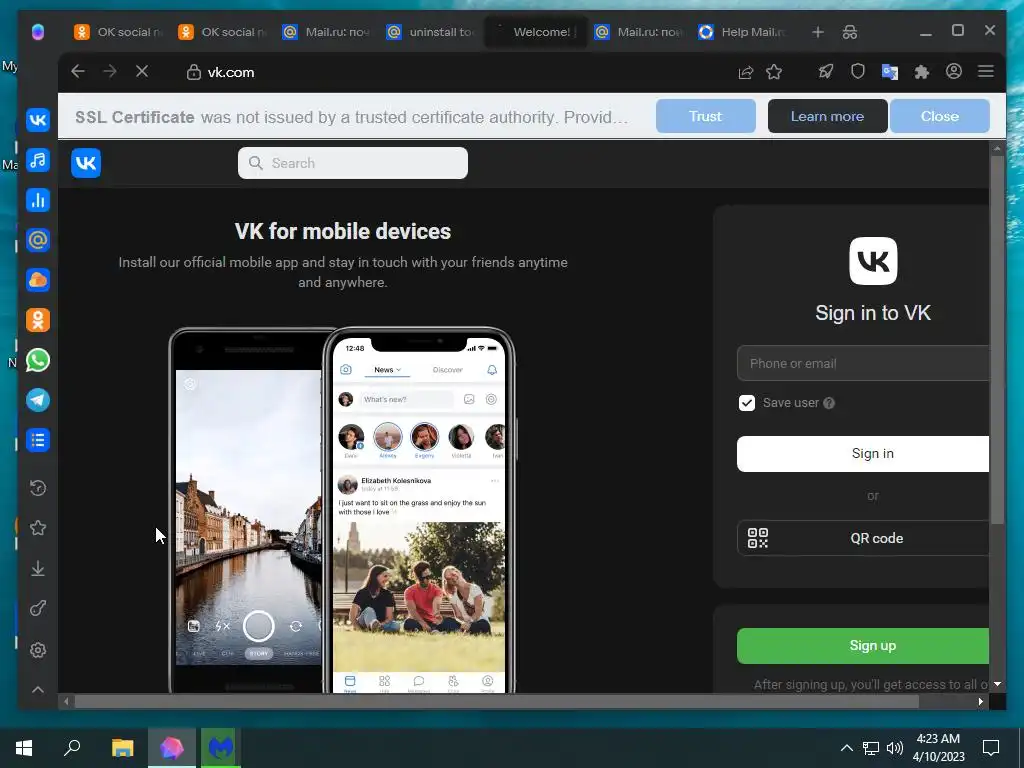Open the extensions puzzle icon
1024x768 pixels.
(x=921, y=72)
